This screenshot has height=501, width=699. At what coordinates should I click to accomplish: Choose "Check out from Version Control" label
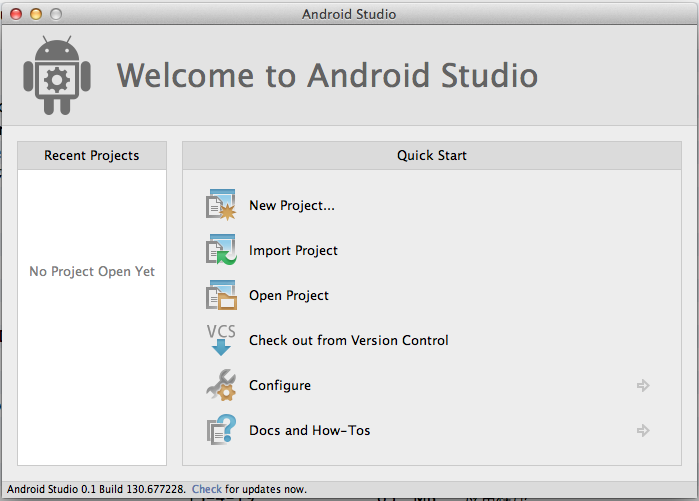(x=348, y=340)
